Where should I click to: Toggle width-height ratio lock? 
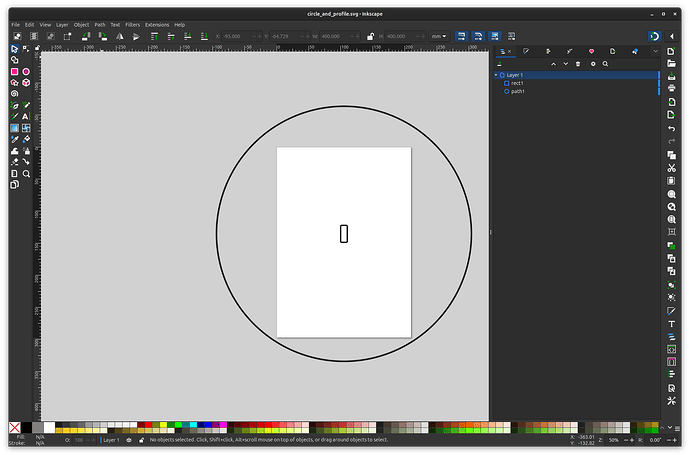370,37
